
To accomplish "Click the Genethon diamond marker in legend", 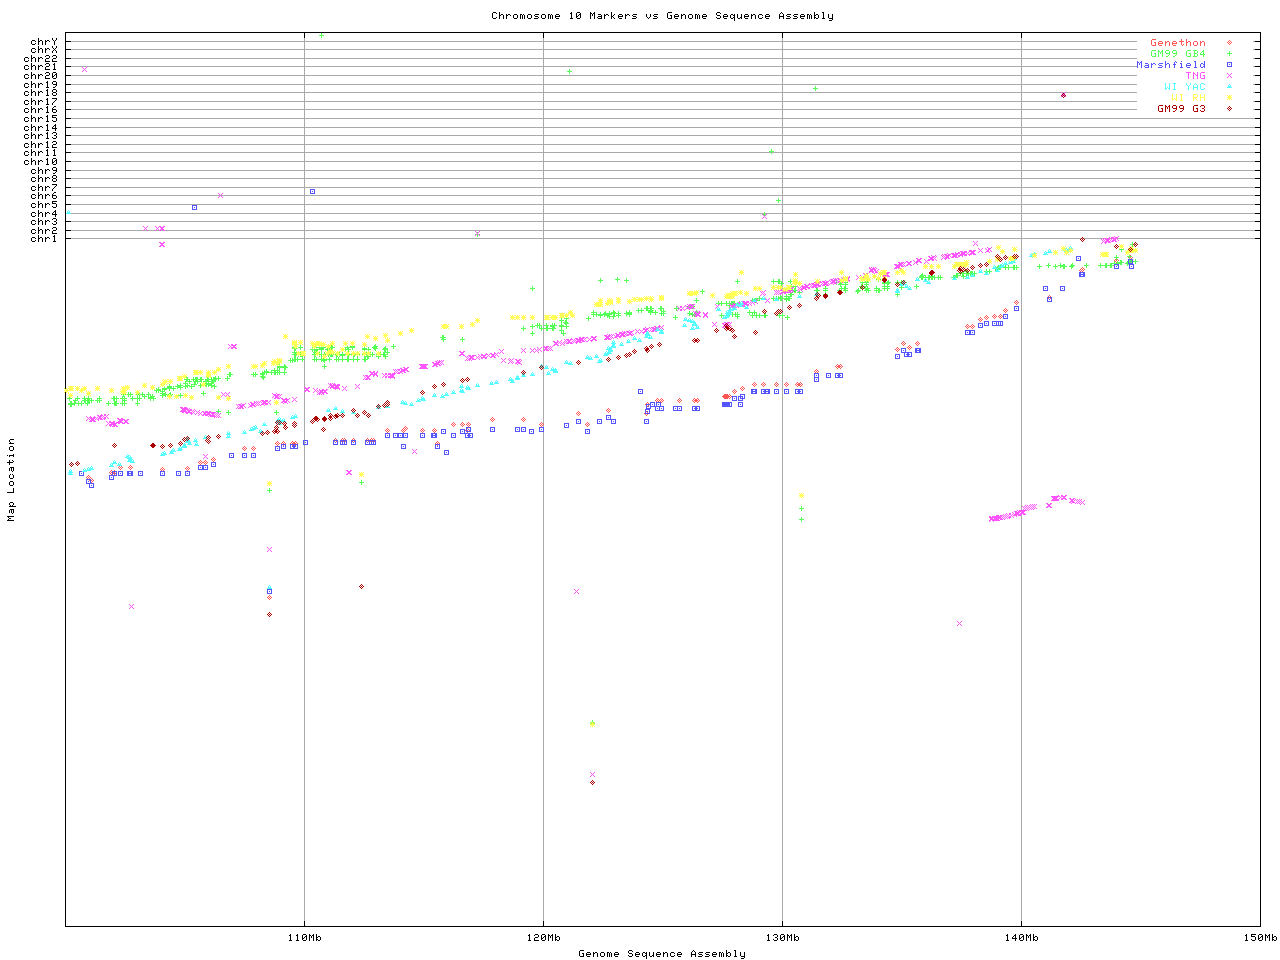I will tap(1229, 43).
